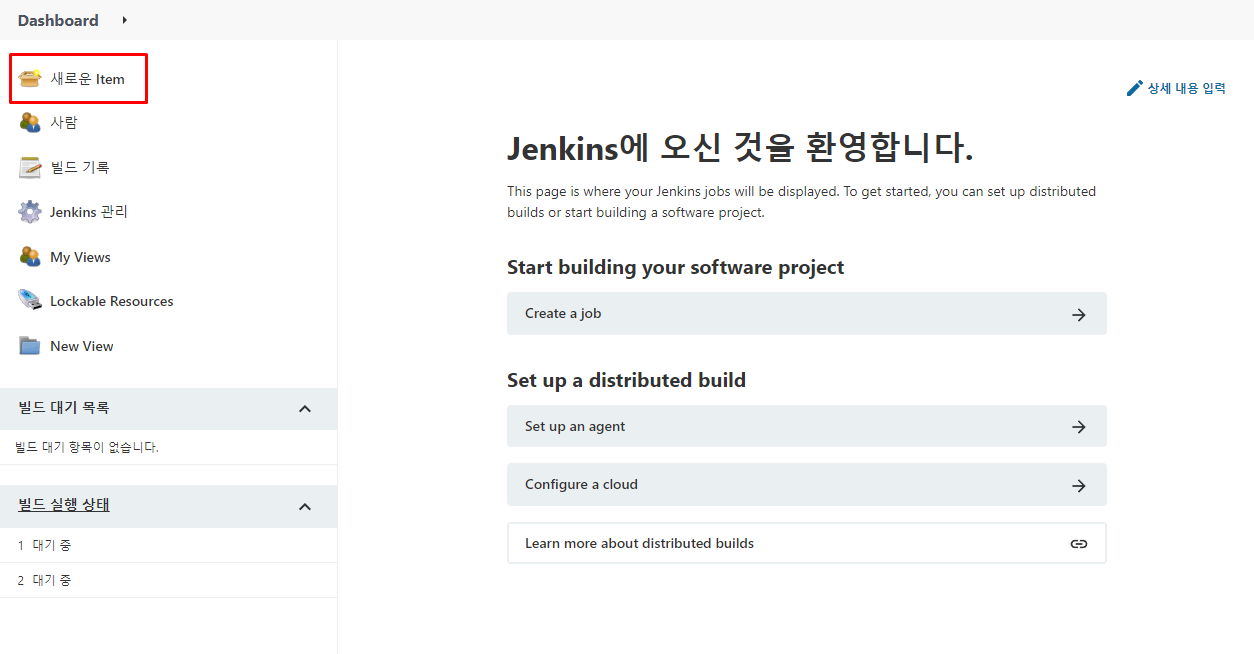This screenshot has height=654, width=1254.
Task: Click the 사람 people icon
Action: coord(30,122)
